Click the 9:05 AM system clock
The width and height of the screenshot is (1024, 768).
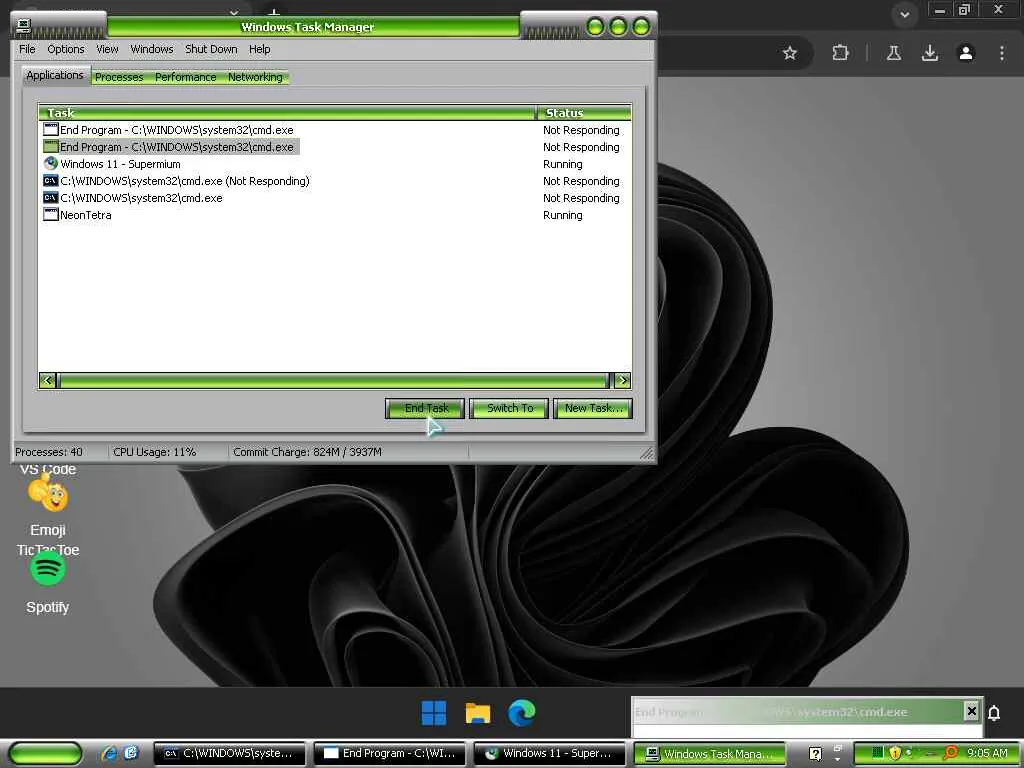(x=987, y=753)
